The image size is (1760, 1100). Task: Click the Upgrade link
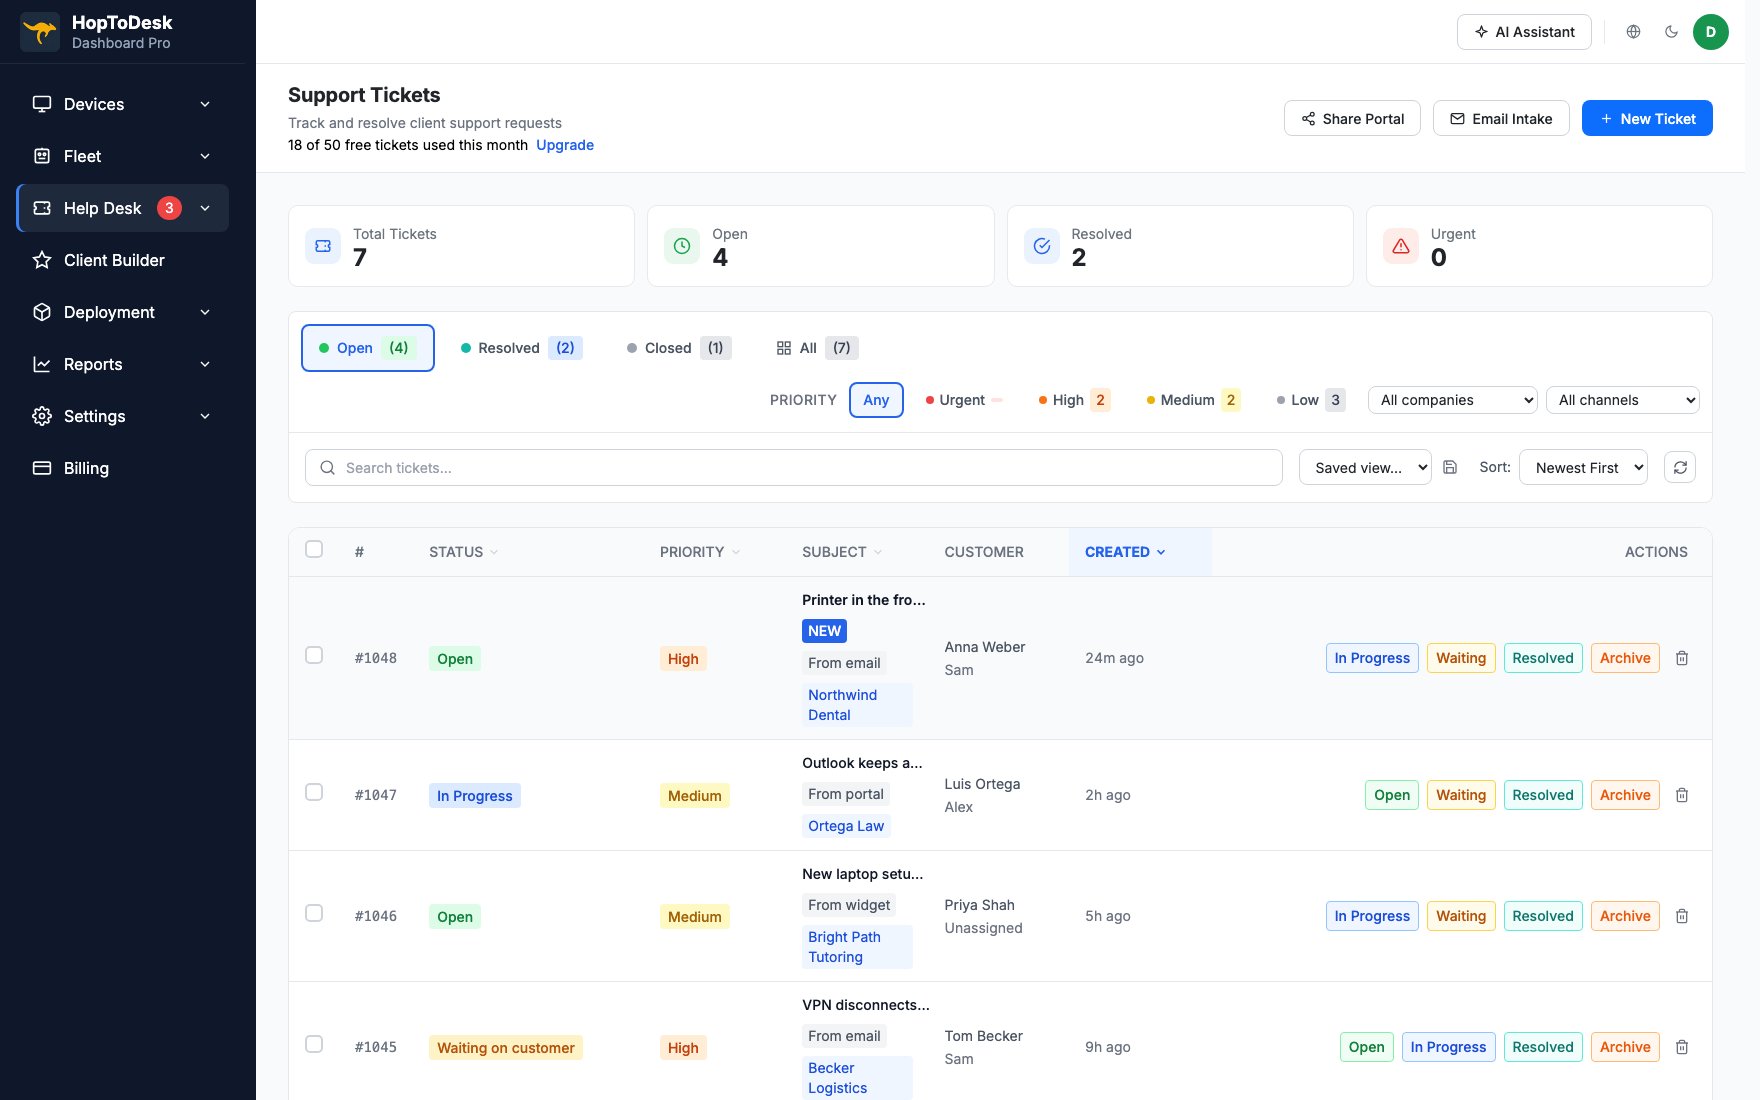[565, 145]
